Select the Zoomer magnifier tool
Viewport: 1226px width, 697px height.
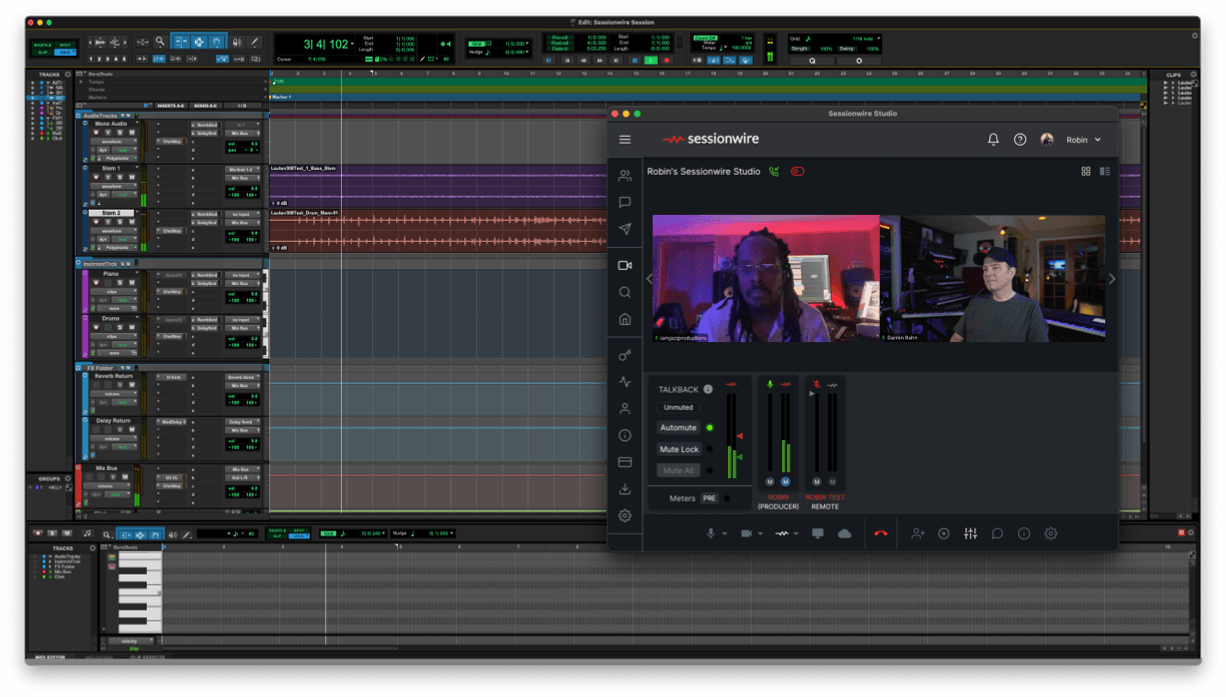click(160, 42)
